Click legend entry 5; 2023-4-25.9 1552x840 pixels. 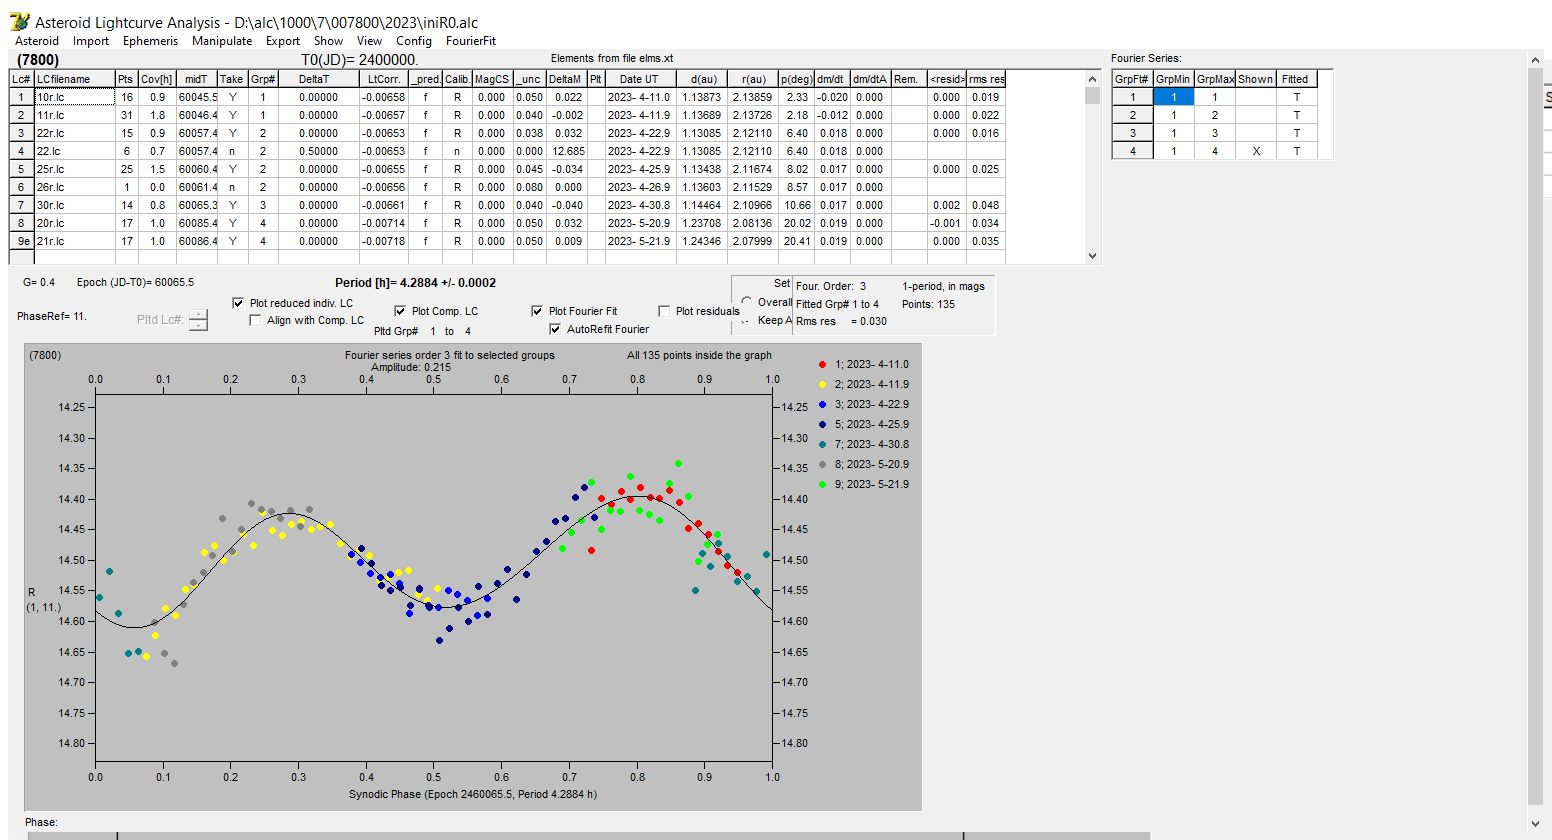pyautogui.click(x=872, y=424)
